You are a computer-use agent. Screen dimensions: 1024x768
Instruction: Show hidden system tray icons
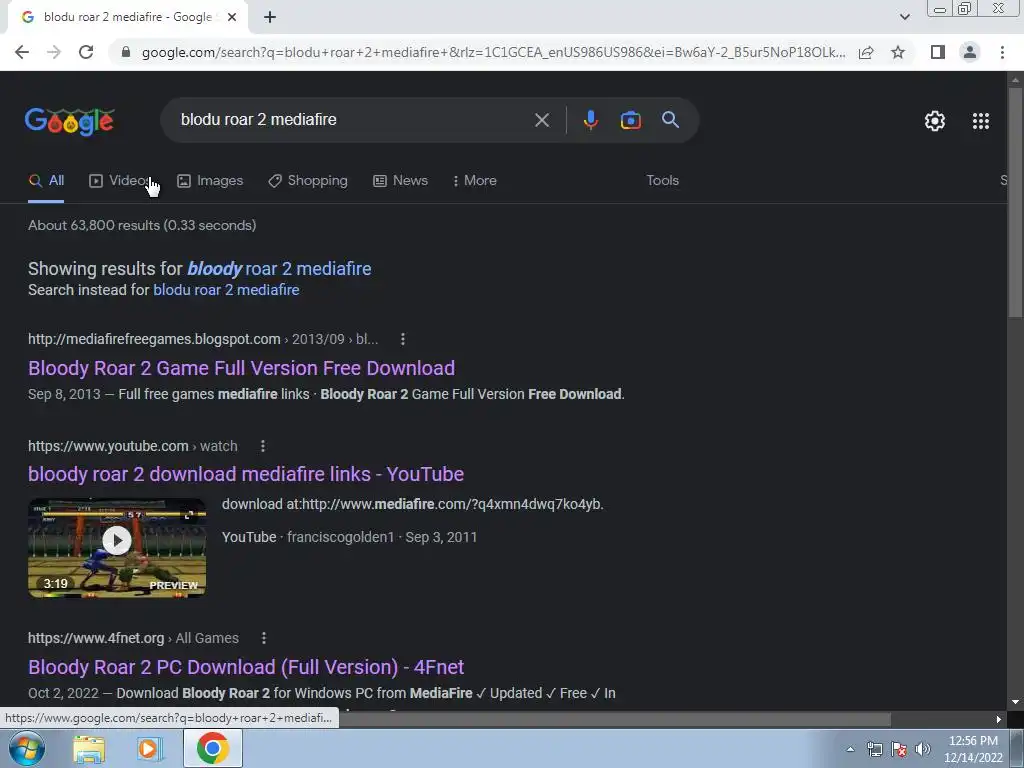850,749
